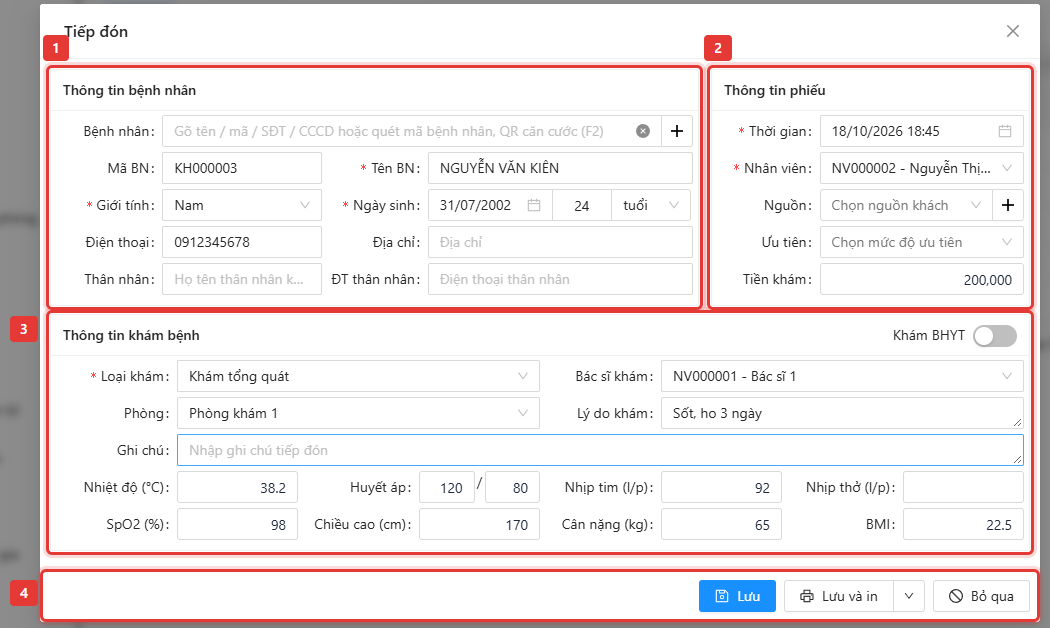Click the Ghi chú note field
1050x628 pixels.
[x=600, y=450]
